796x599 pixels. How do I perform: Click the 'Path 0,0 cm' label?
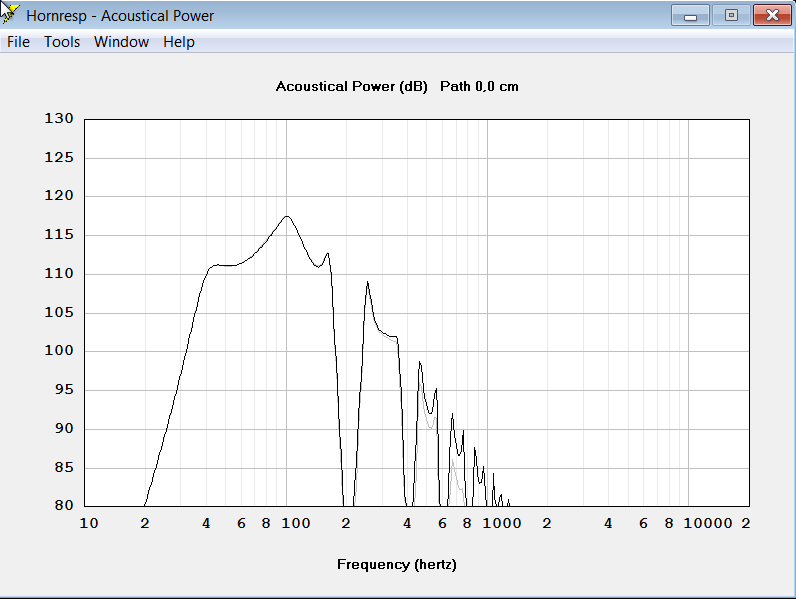pos(479,86)
